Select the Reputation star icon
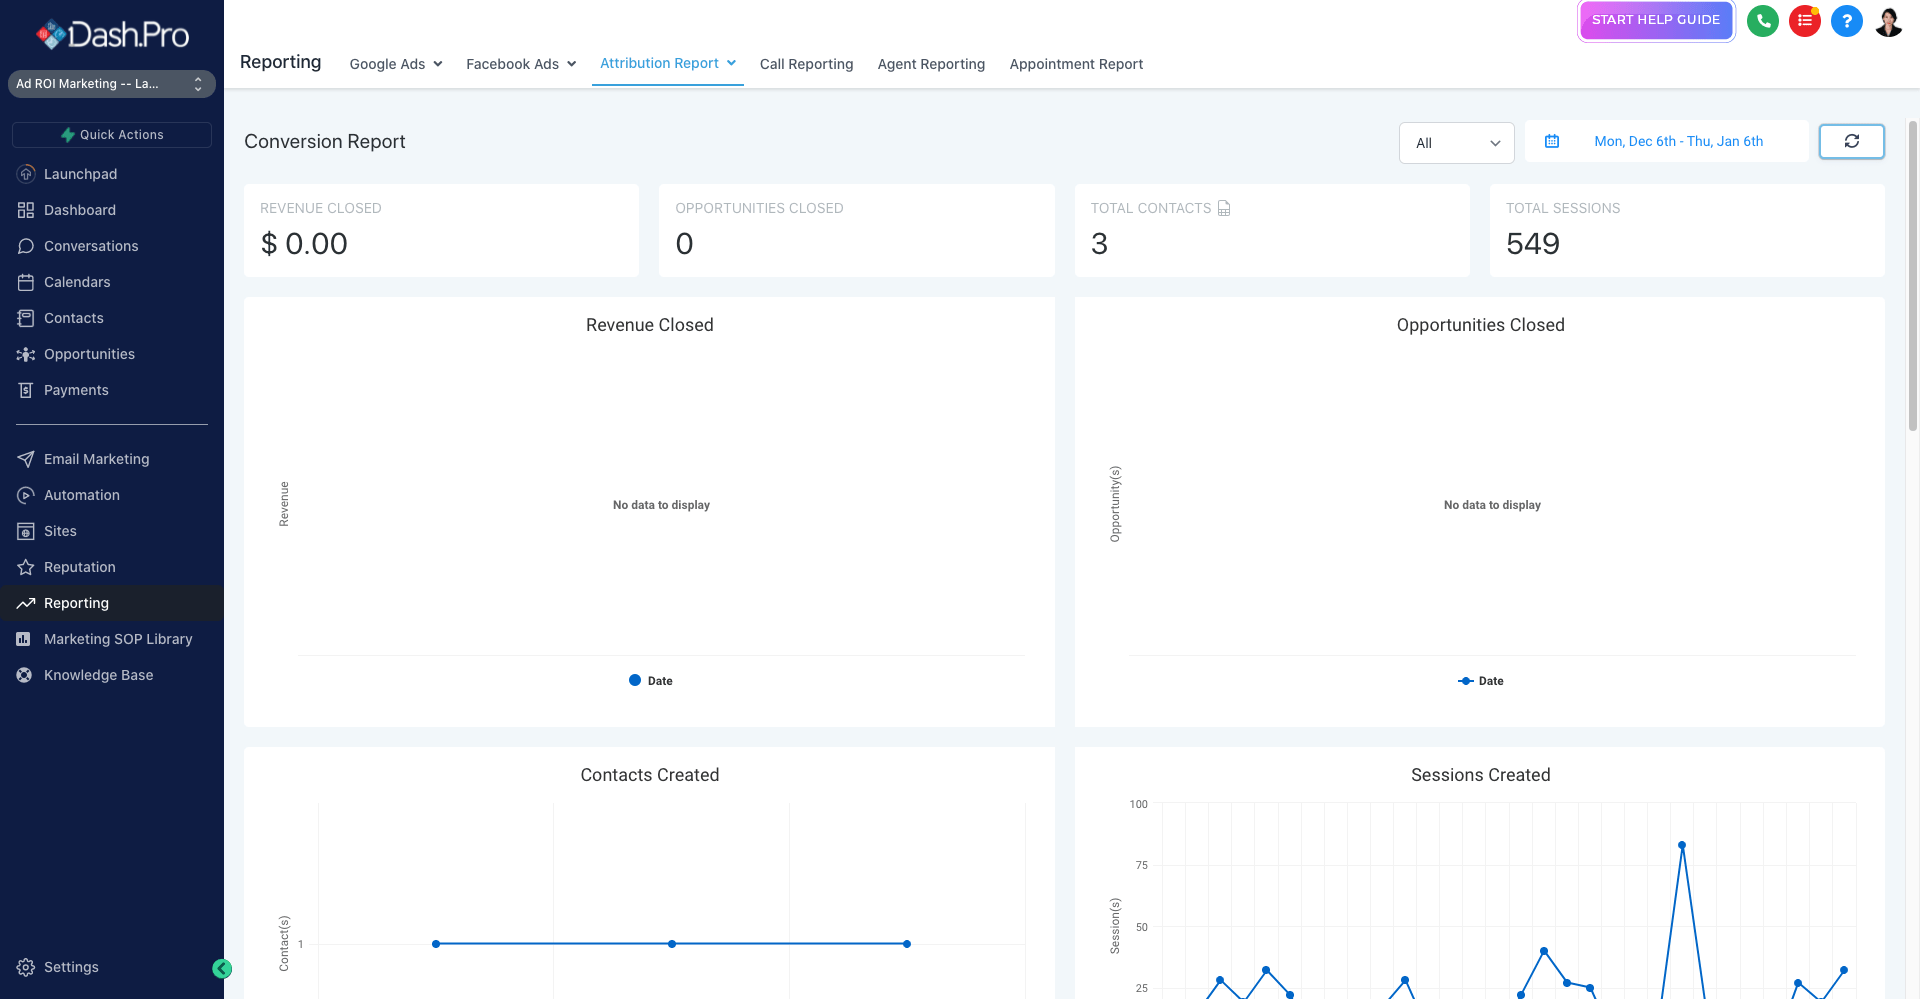Viewport: 1920px width, 999px height. [x=26, y=567]
